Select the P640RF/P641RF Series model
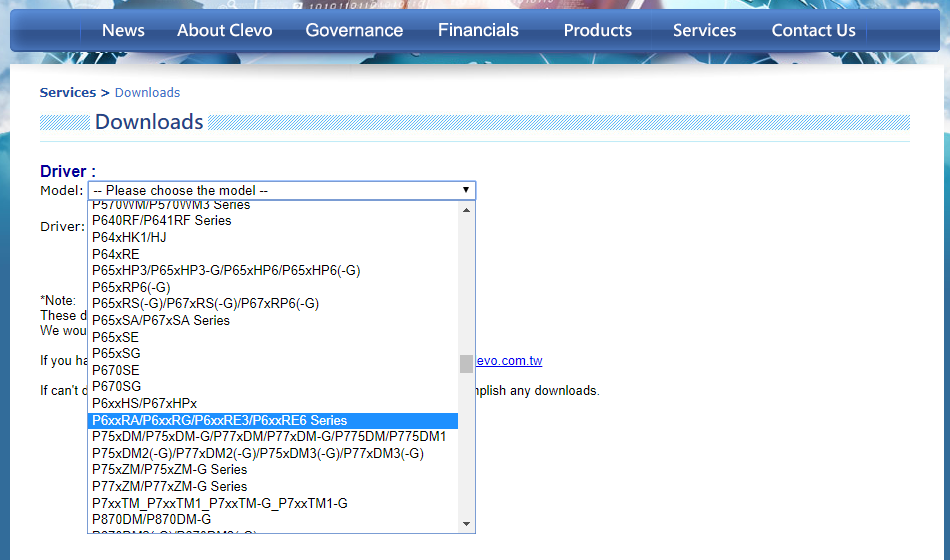950x560 pixels. tap(273, 221)
